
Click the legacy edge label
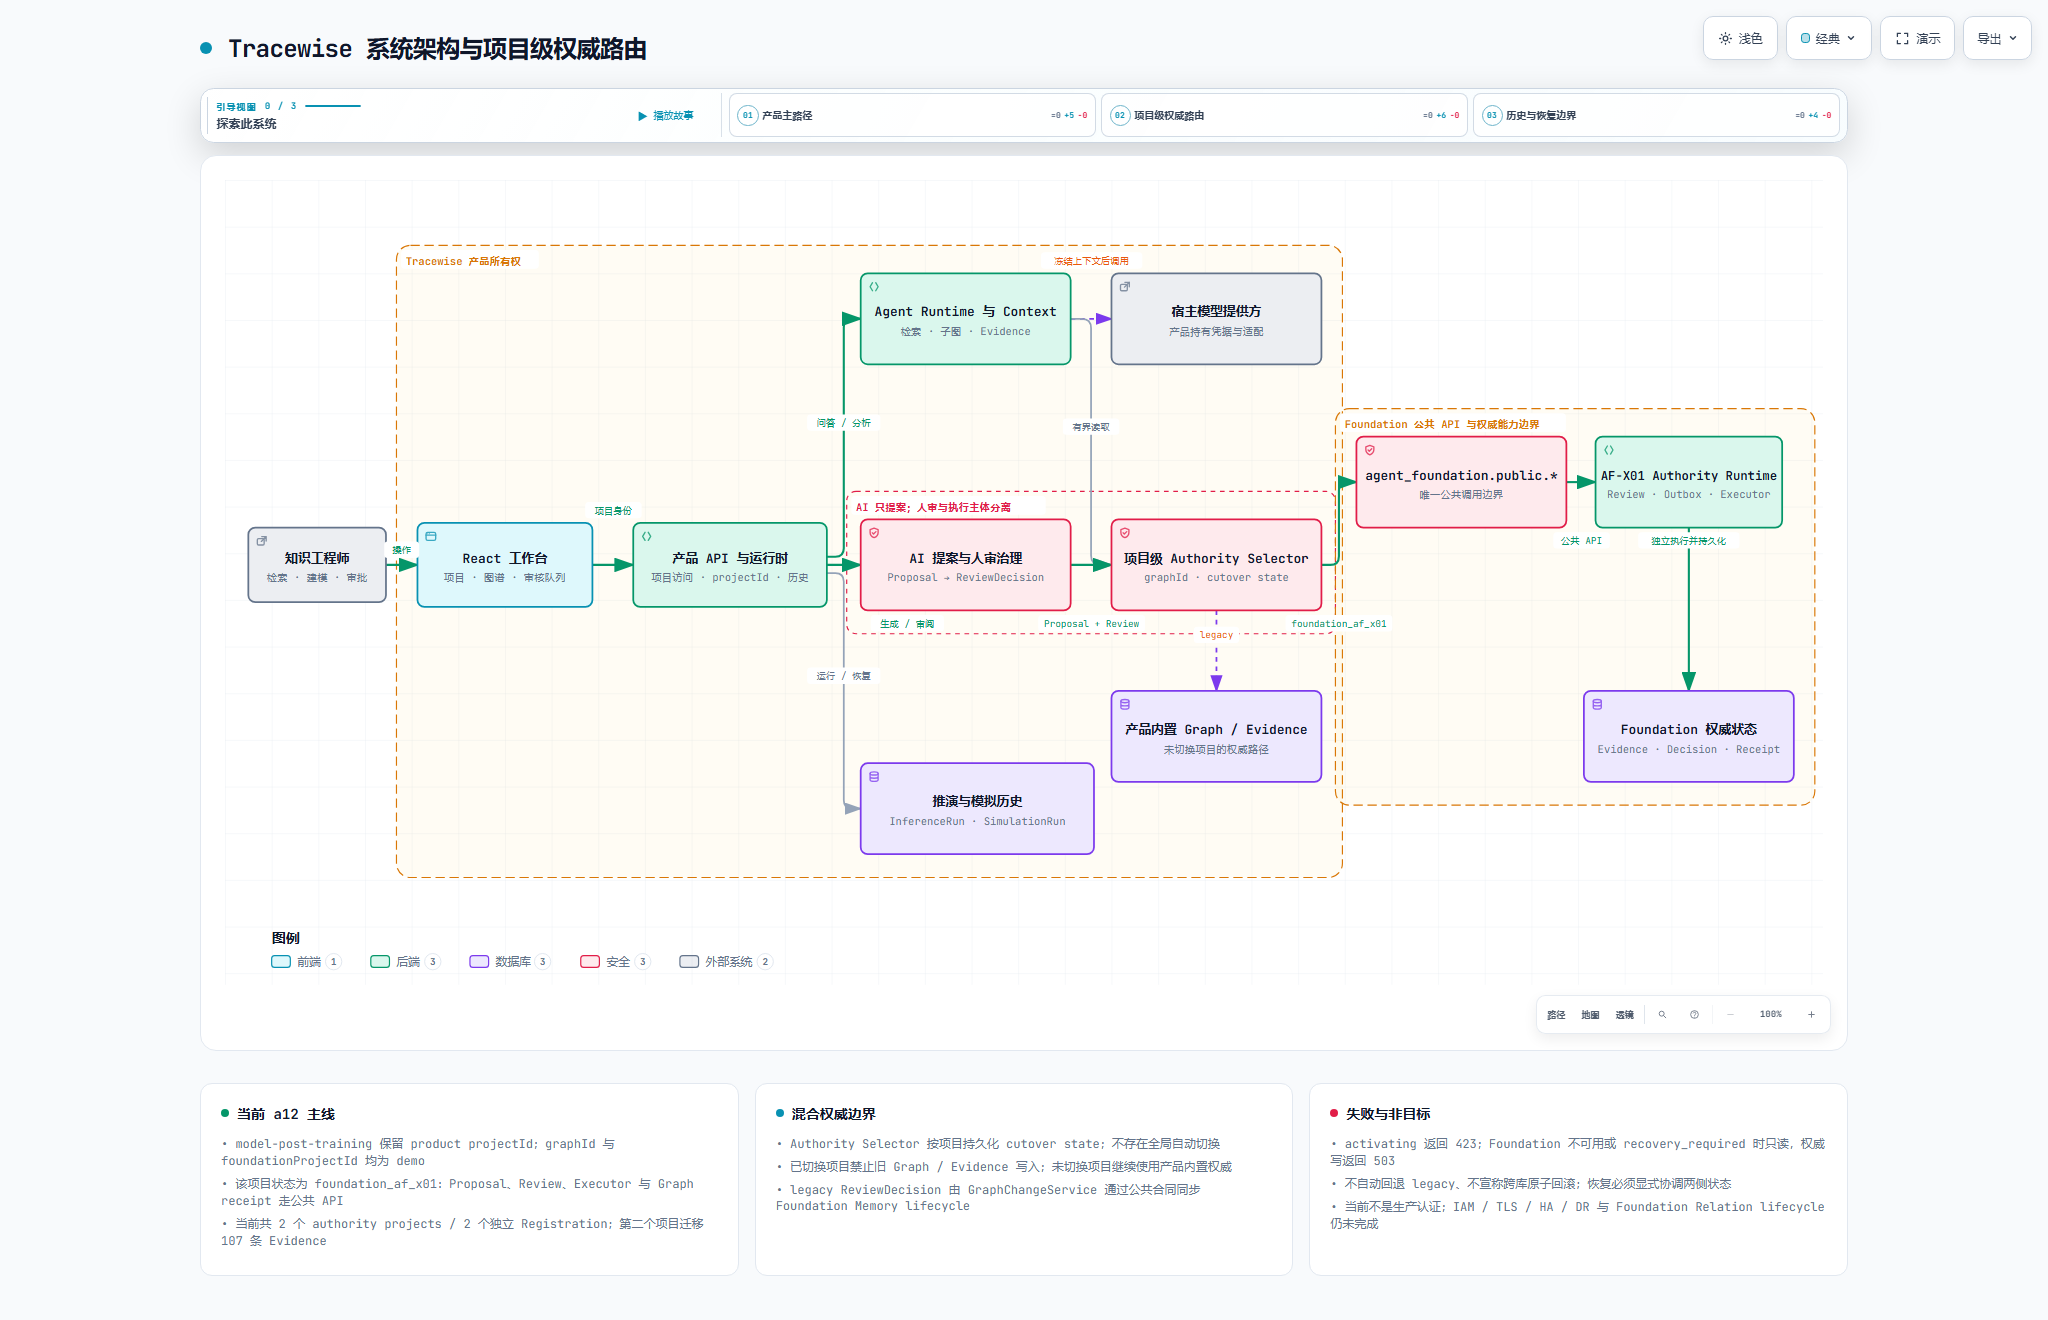coord(1216,635)
